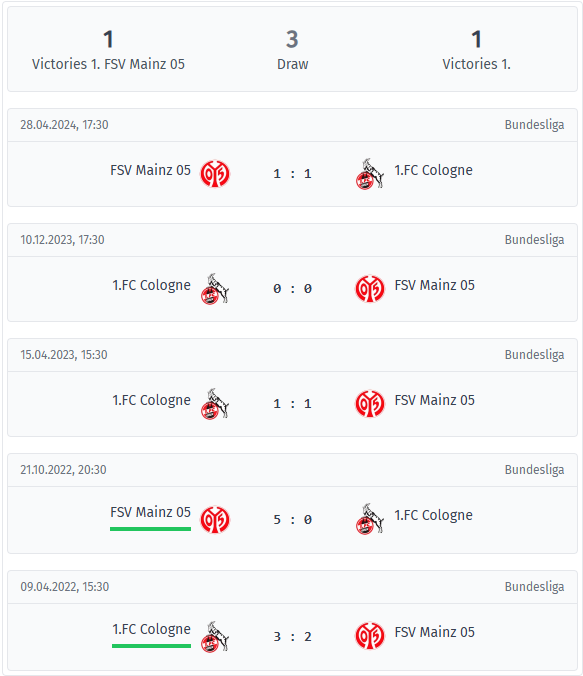
Task: Click Bundesliga label for 28.04.2024 match
Action: (x=534, y=125)
